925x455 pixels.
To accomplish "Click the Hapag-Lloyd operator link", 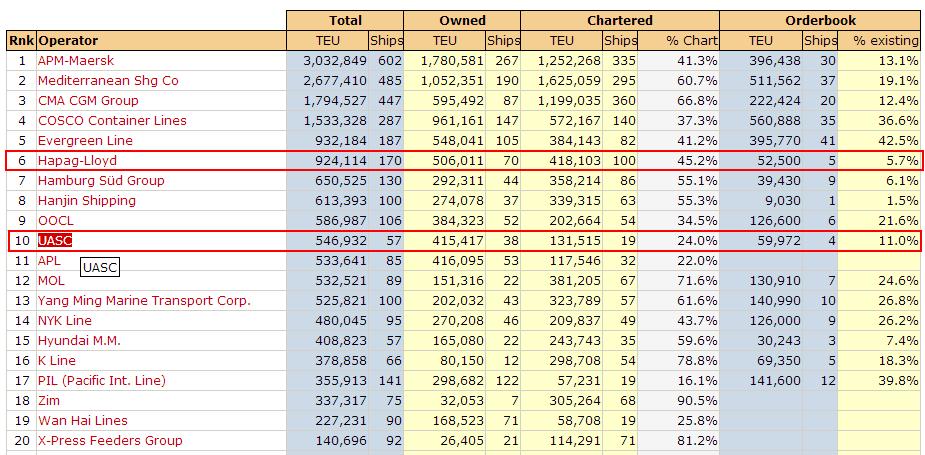I will pyautogui.click(x=78, y=160).
